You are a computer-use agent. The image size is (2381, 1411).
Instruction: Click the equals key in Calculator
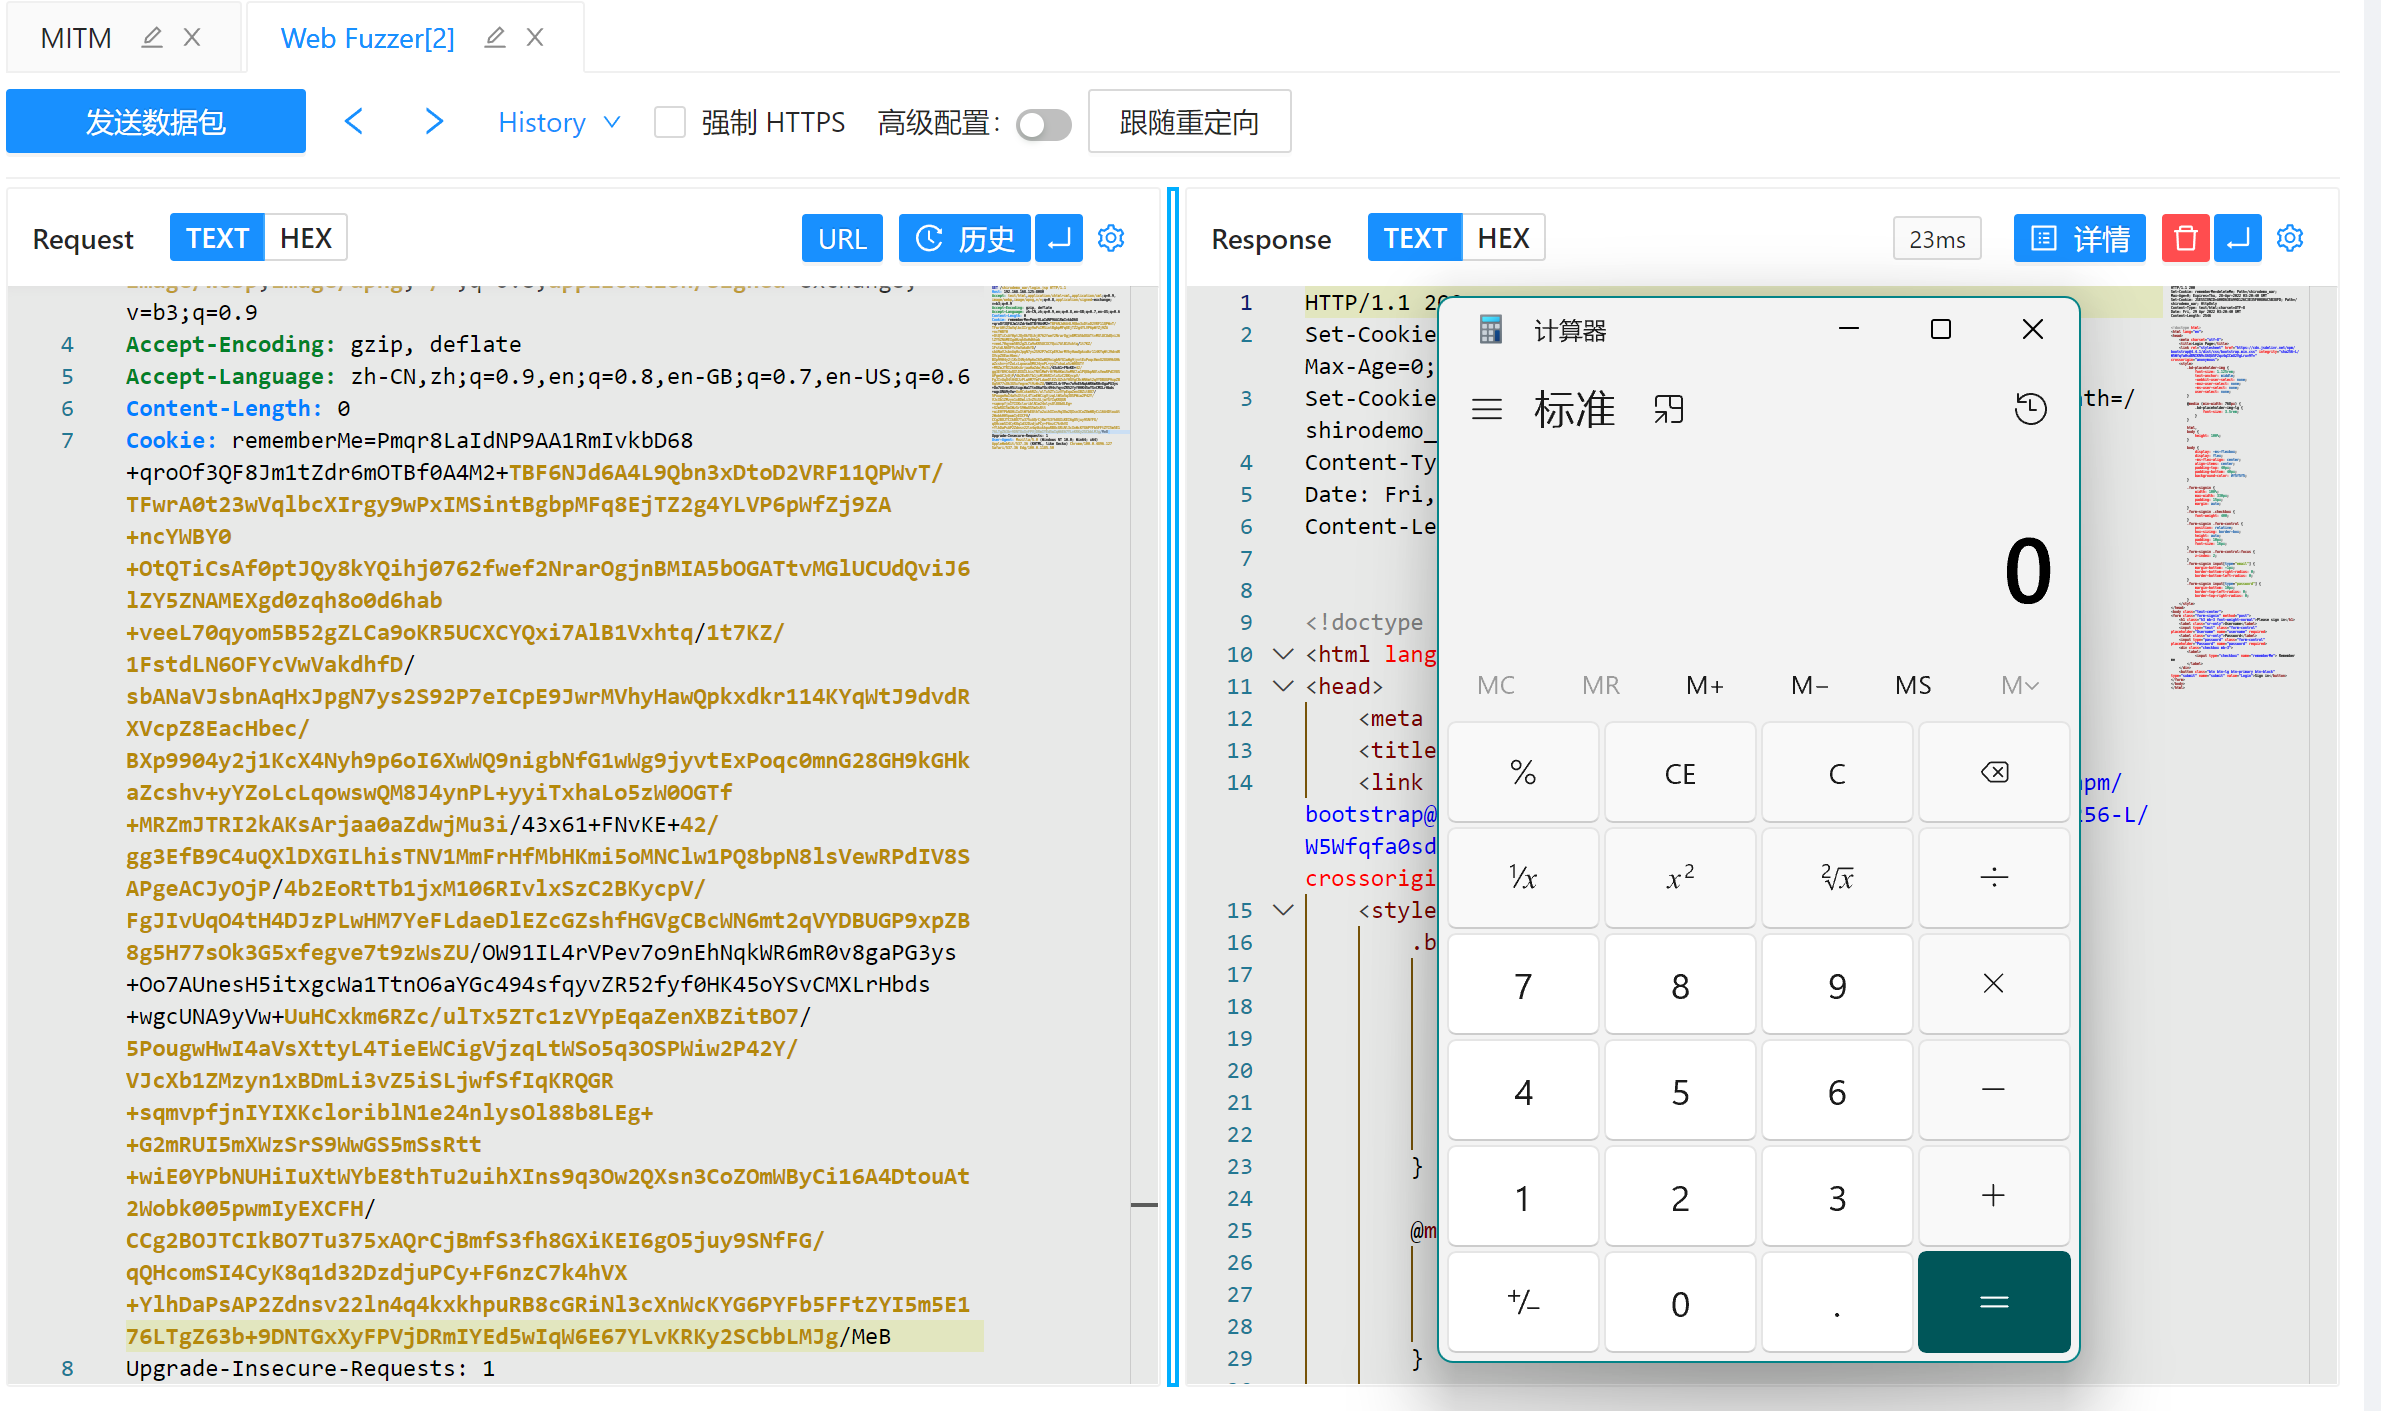coord(1994,1302)
